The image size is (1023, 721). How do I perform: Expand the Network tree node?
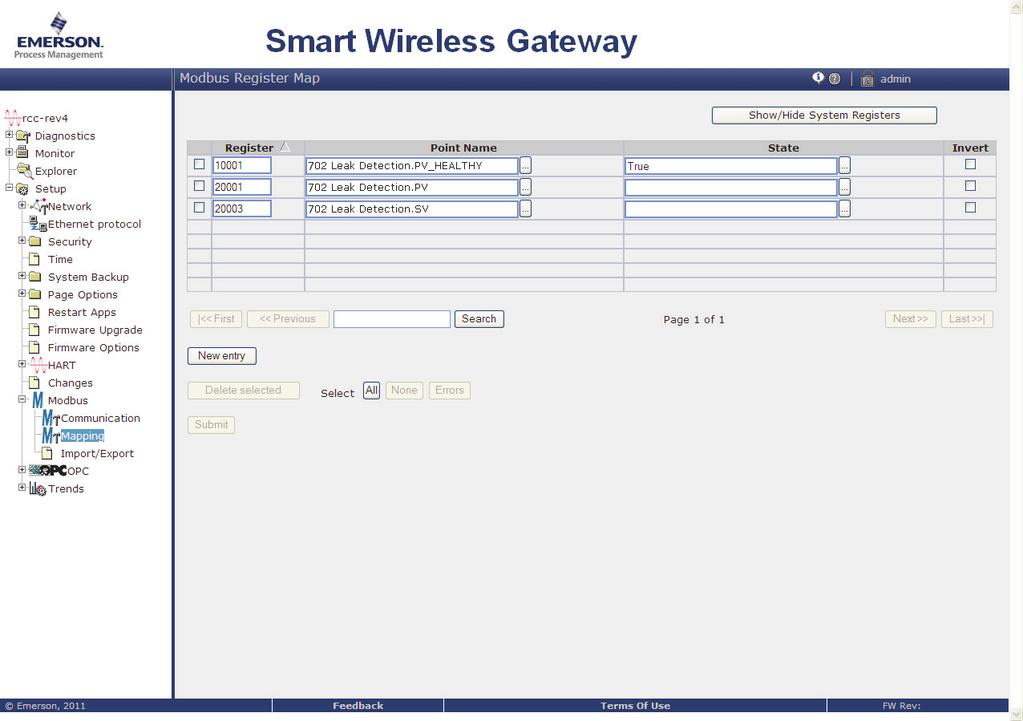(x=22, y=205)
